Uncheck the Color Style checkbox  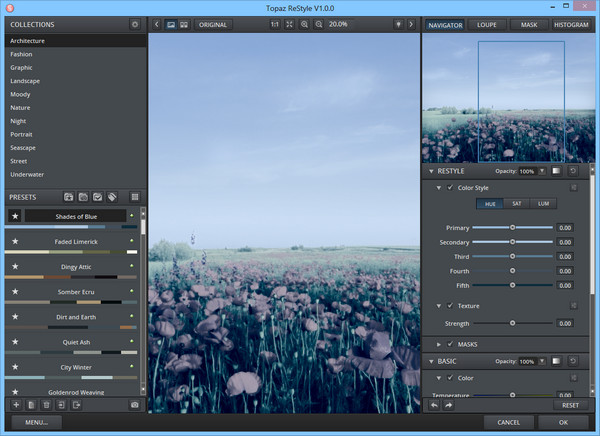[450, 188]
